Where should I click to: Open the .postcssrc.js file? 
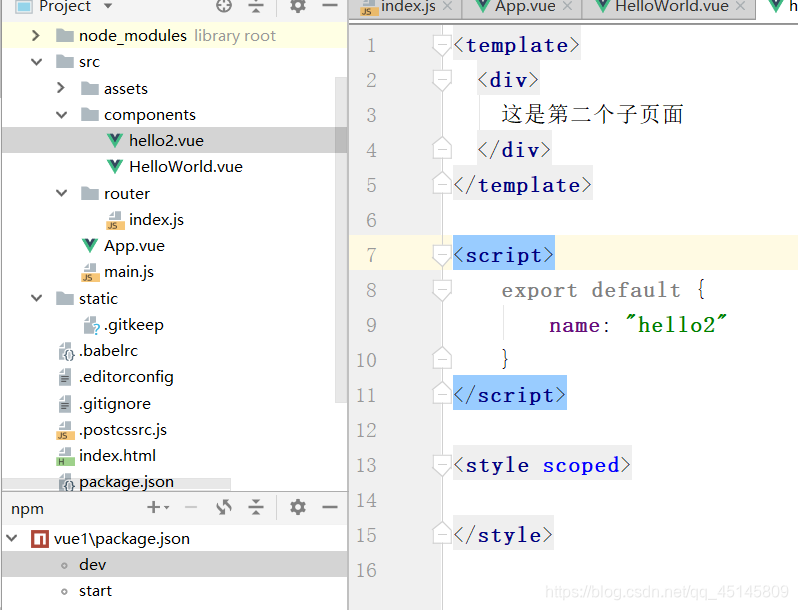click(x=175, y=430)
